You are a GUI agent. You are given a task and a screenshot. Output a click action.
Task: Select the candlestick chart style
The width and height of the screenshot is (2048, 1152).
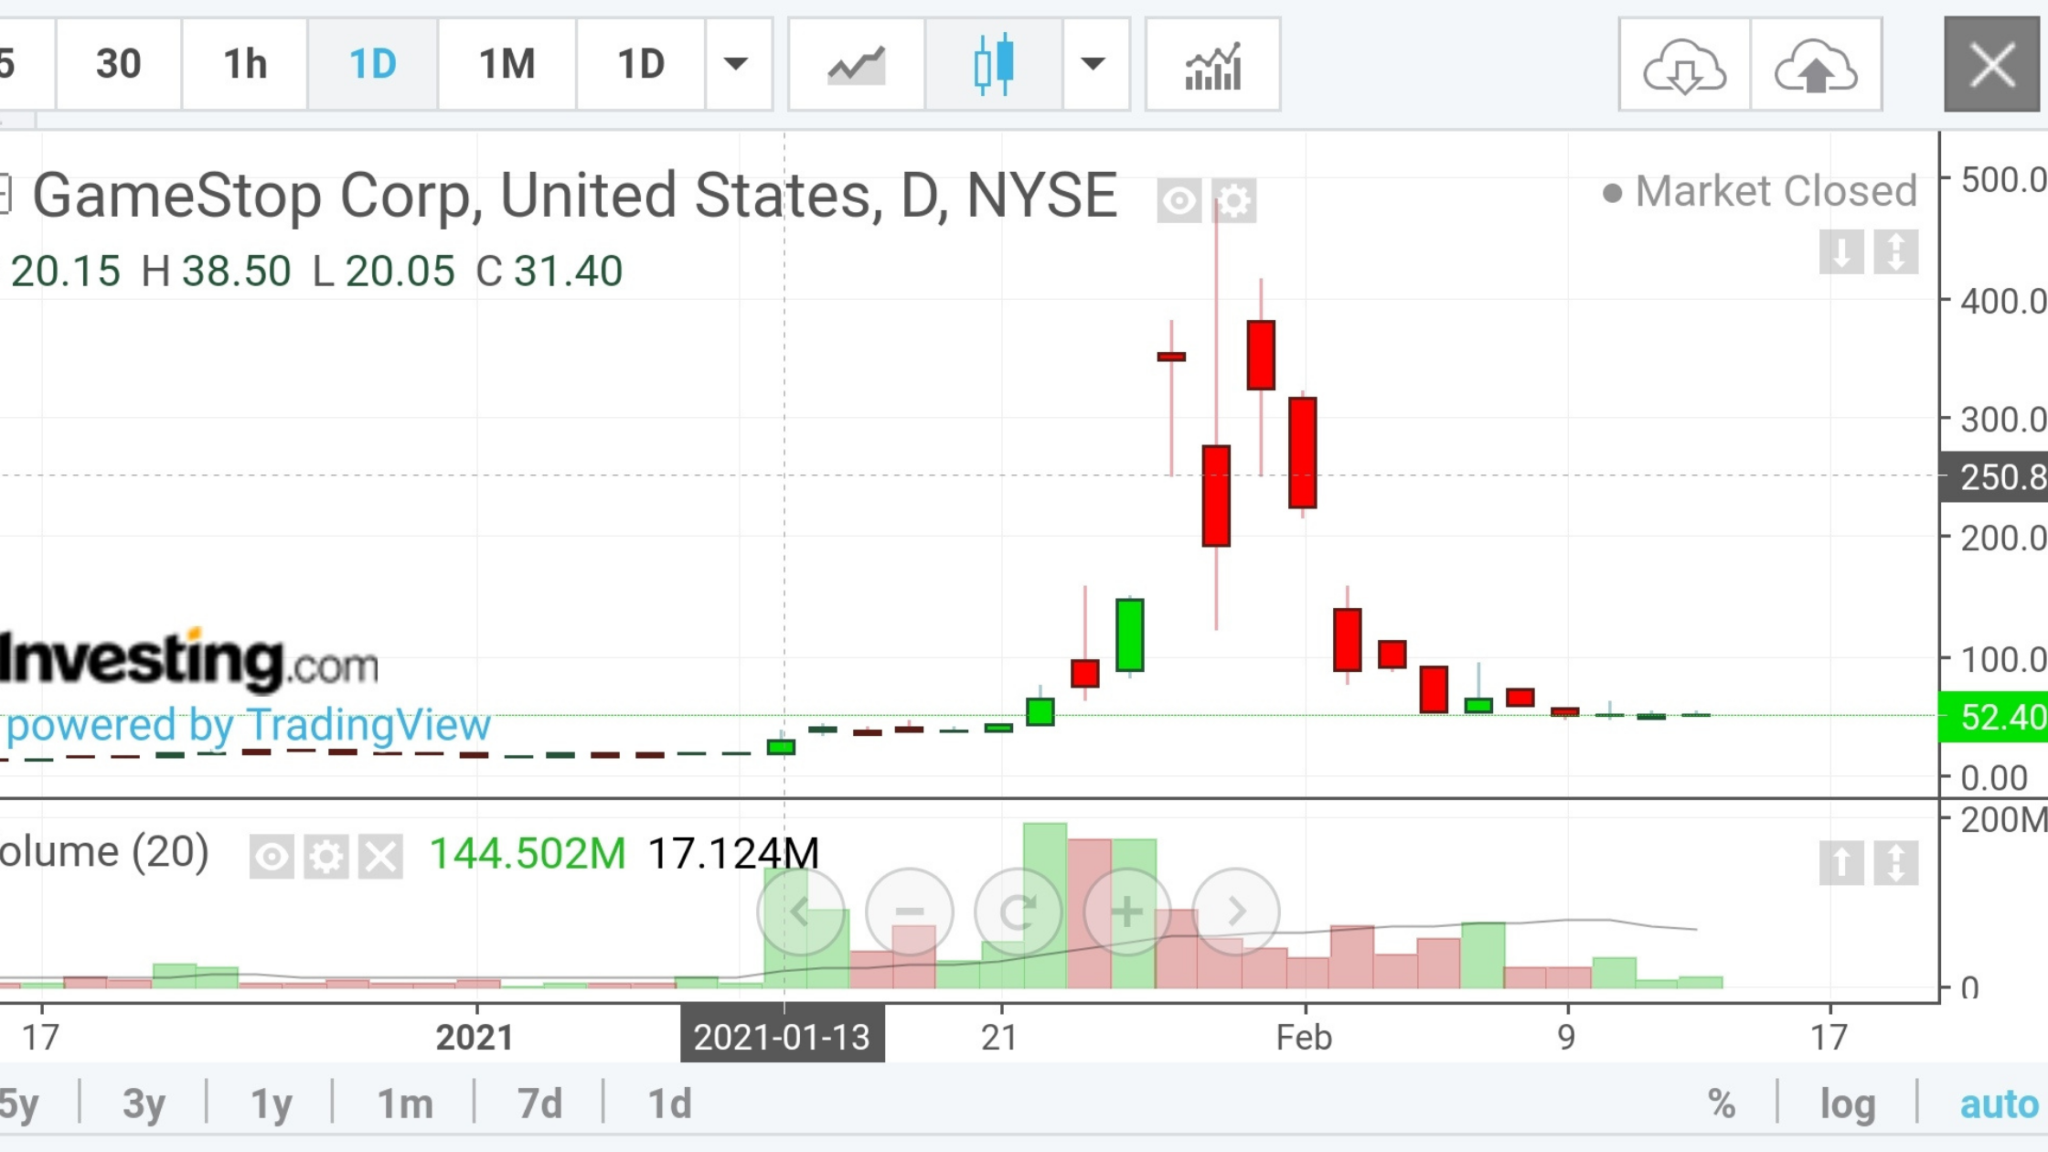click(994, 64)
